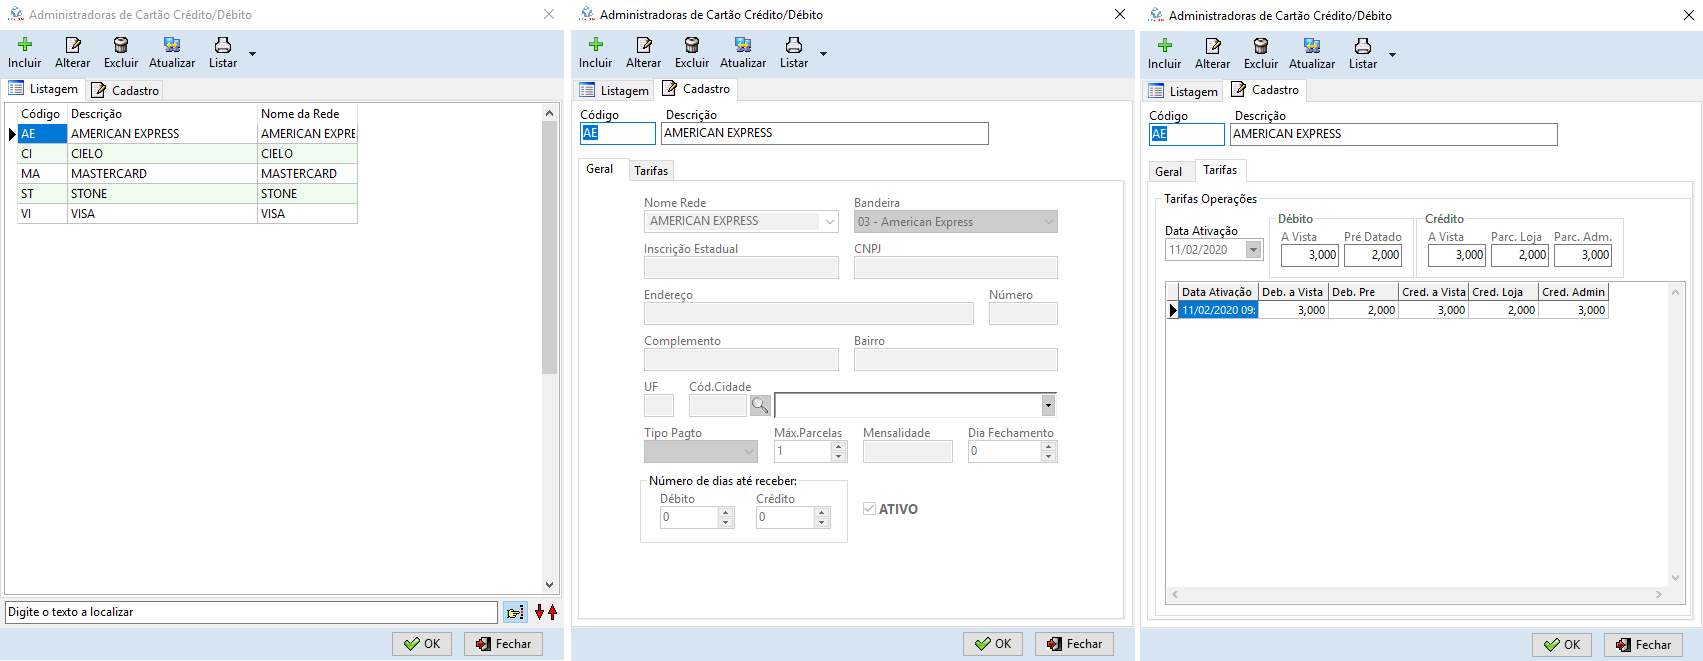Select the CIELO row in the listing grid
This screenshot has width=1703, height=661.
point(187,154)
